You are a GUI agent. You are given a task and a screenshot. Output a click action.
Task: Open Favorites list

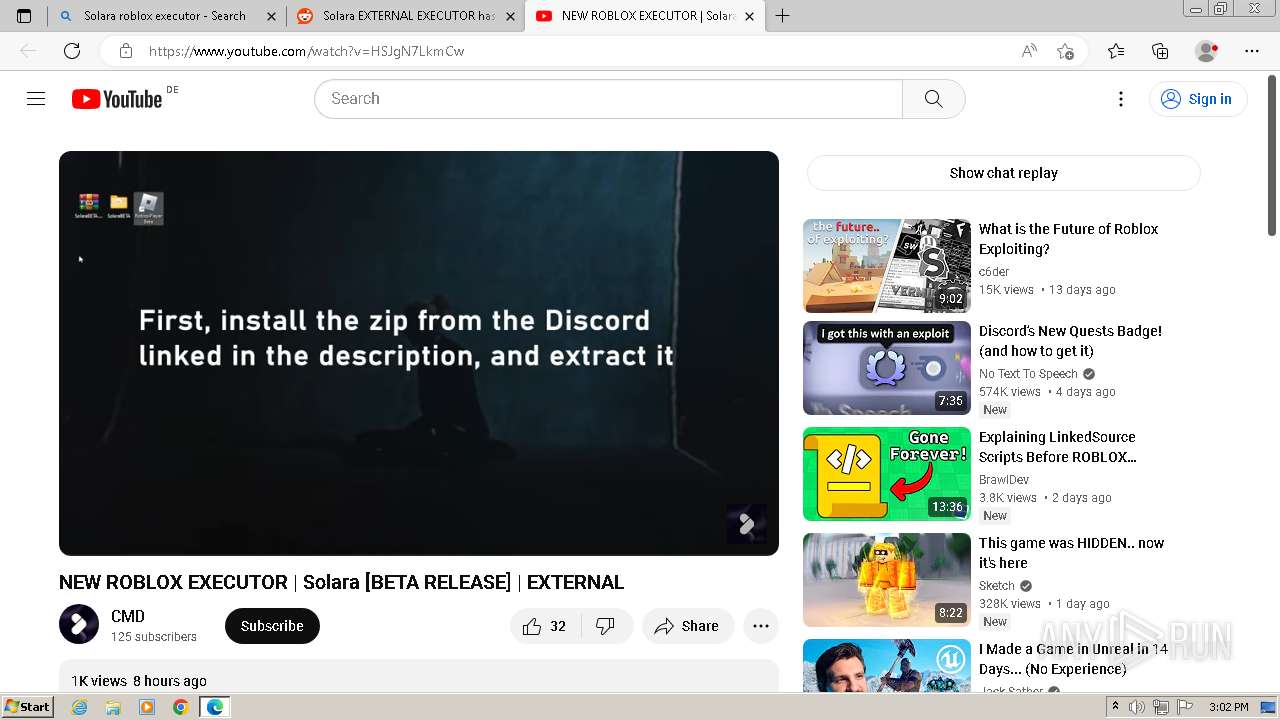pyautogui.click(x=1116, y=51)
